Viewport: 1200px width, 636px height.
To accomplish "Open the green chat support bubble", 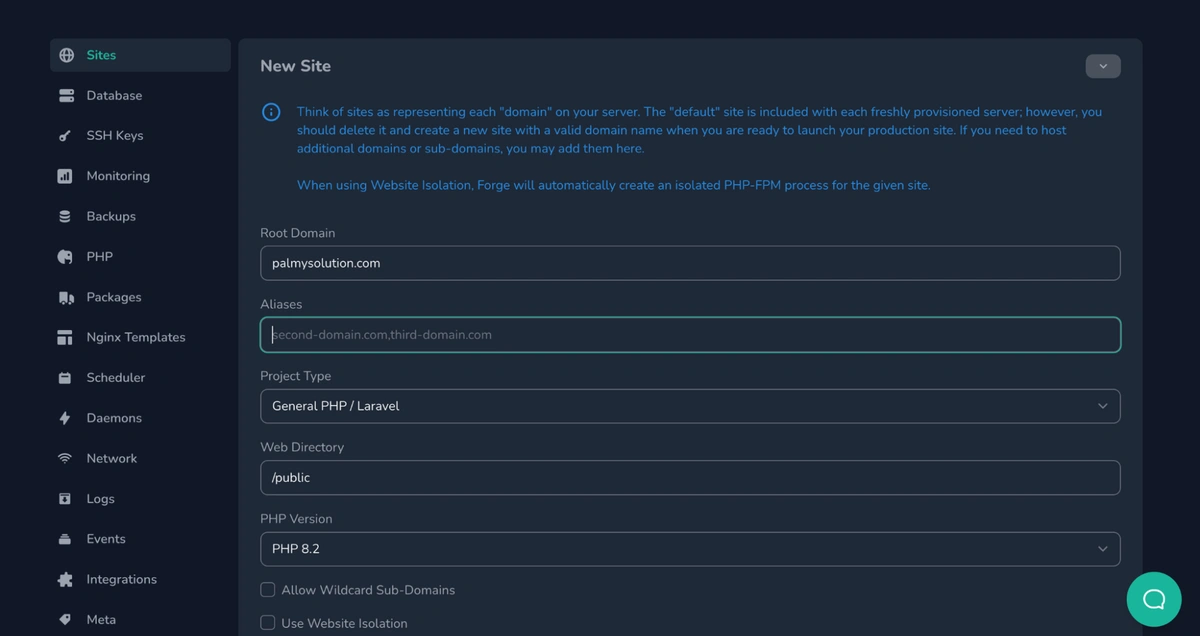I will tap(1154, 599).
